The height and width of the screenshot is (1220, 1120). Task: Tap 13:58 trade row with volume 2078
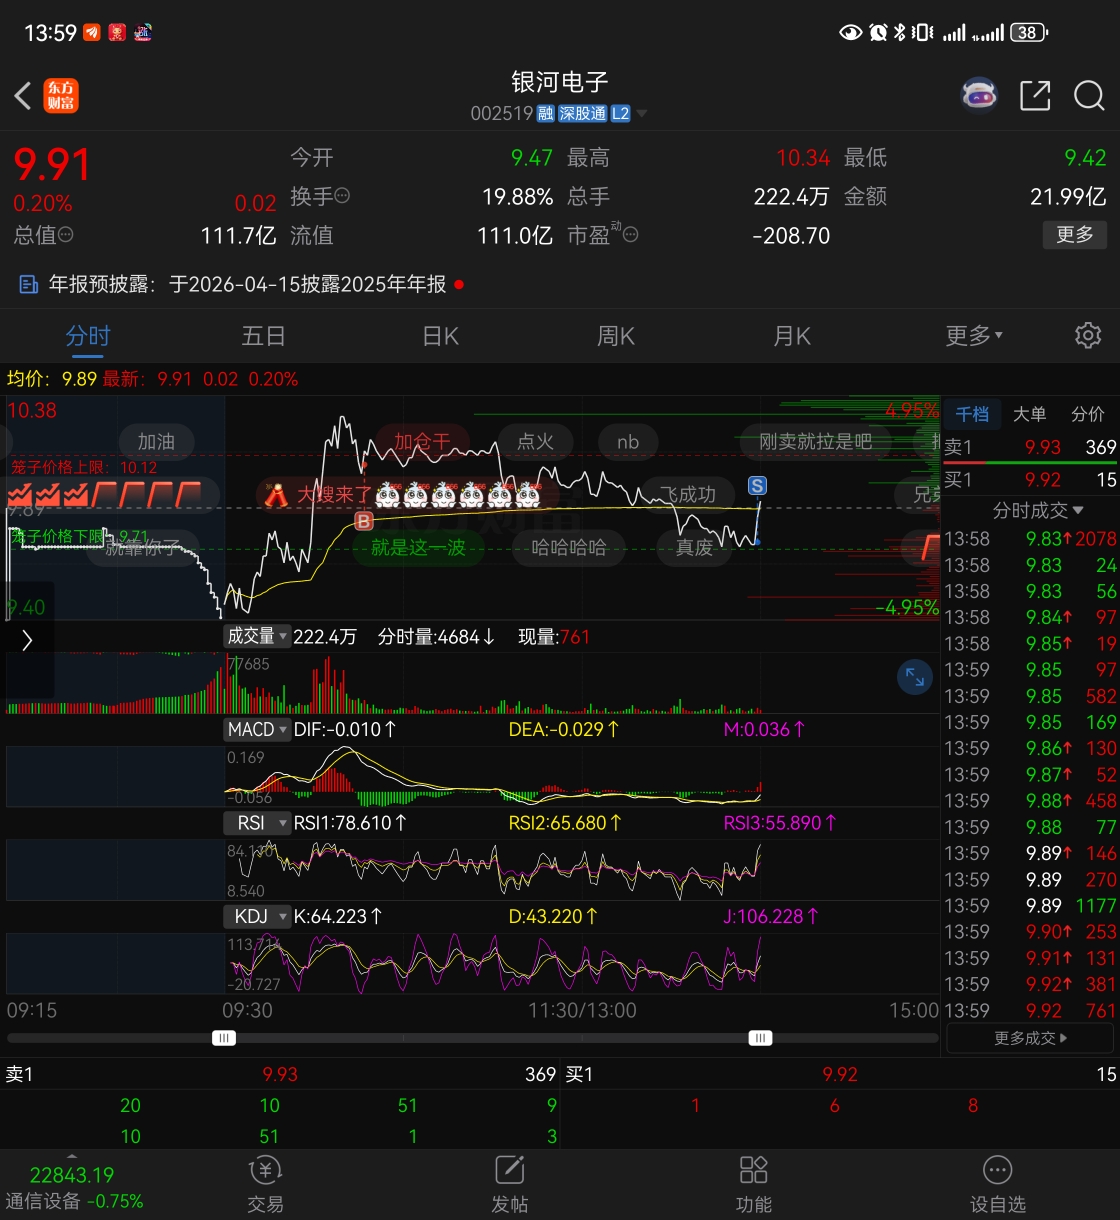tap(1030, 539)
